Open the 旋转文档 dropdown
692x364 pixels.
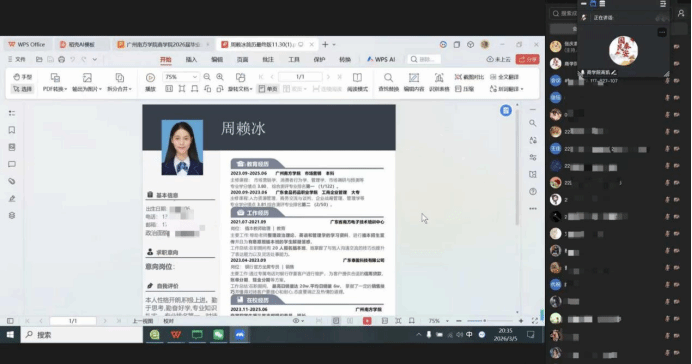click(240, 83)
